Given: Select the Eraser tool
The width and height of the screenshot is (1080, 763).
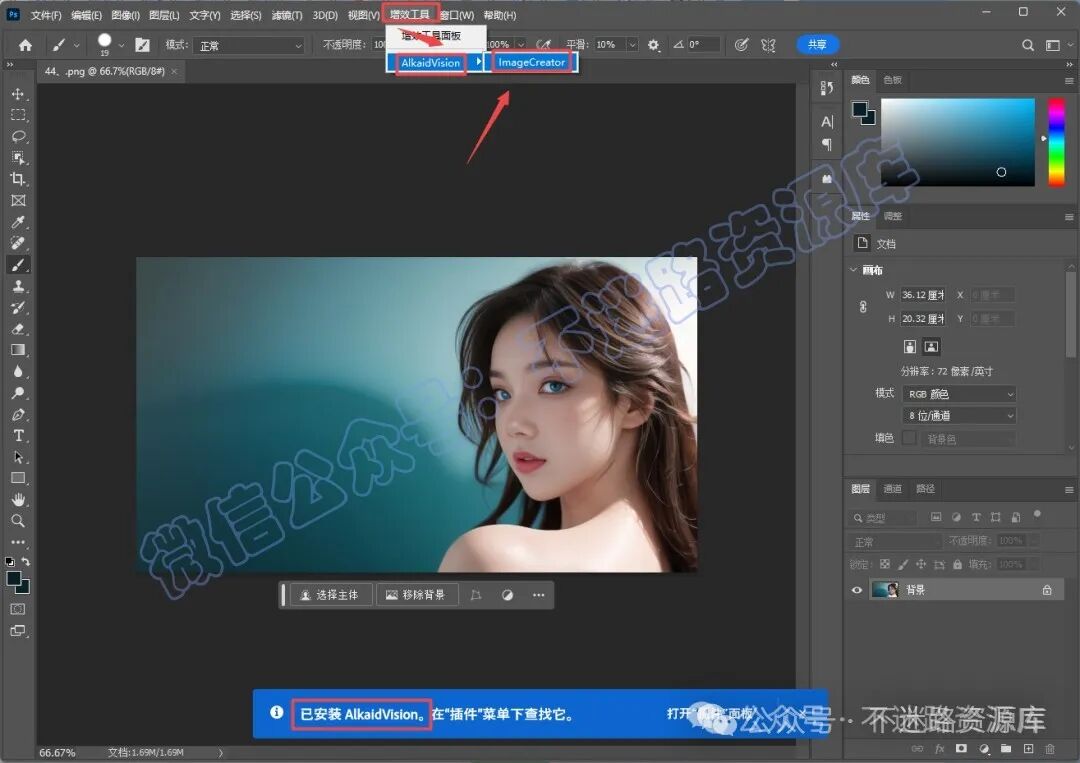Looking at the screenshot, I should point(18,328).
